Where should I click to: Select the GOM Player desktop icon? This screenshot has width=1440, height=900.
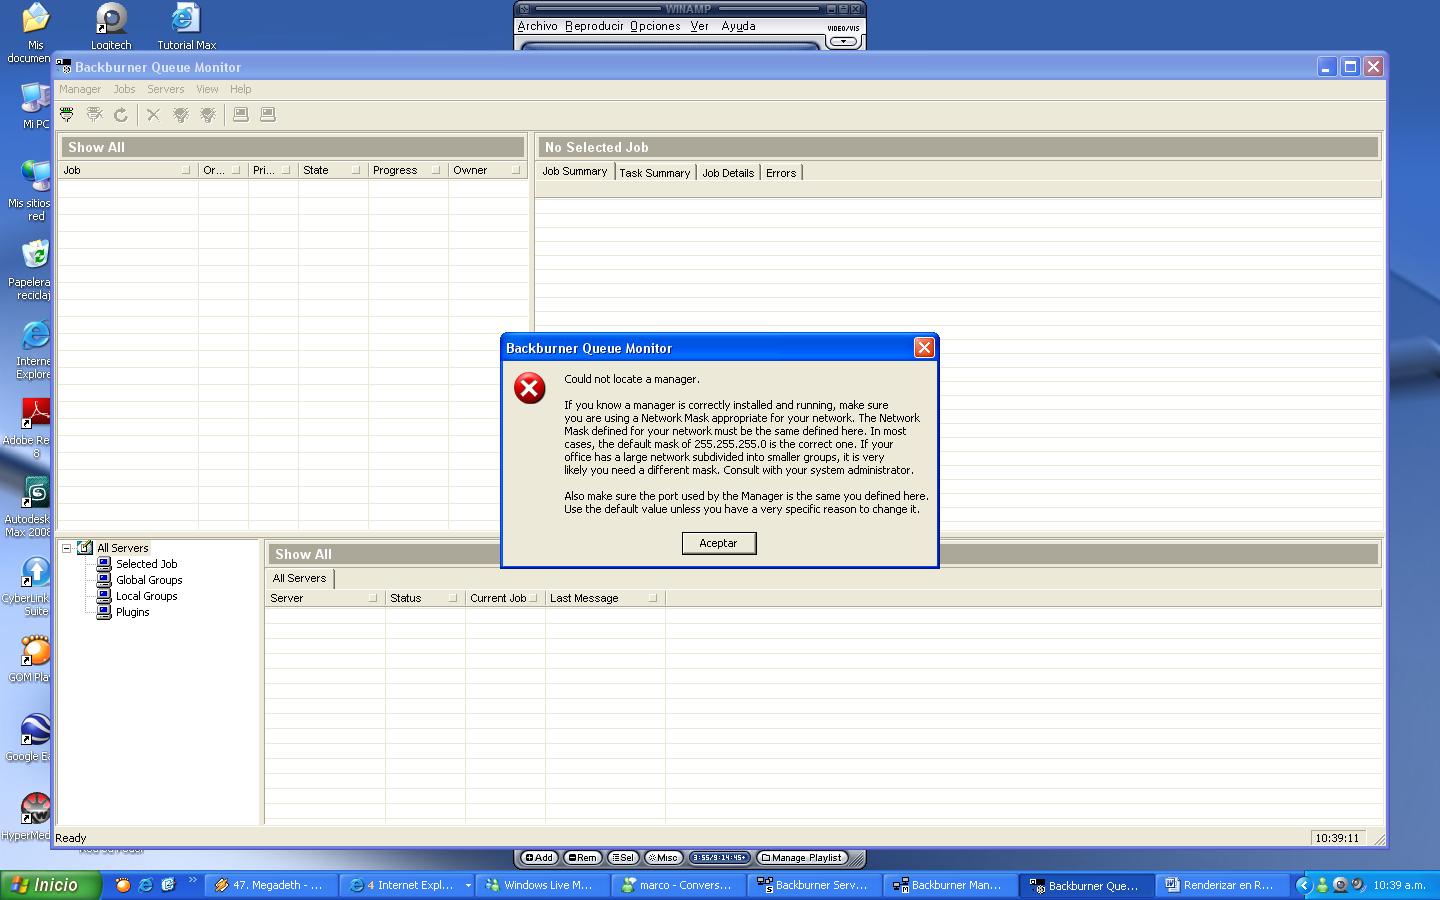(35, 659)
